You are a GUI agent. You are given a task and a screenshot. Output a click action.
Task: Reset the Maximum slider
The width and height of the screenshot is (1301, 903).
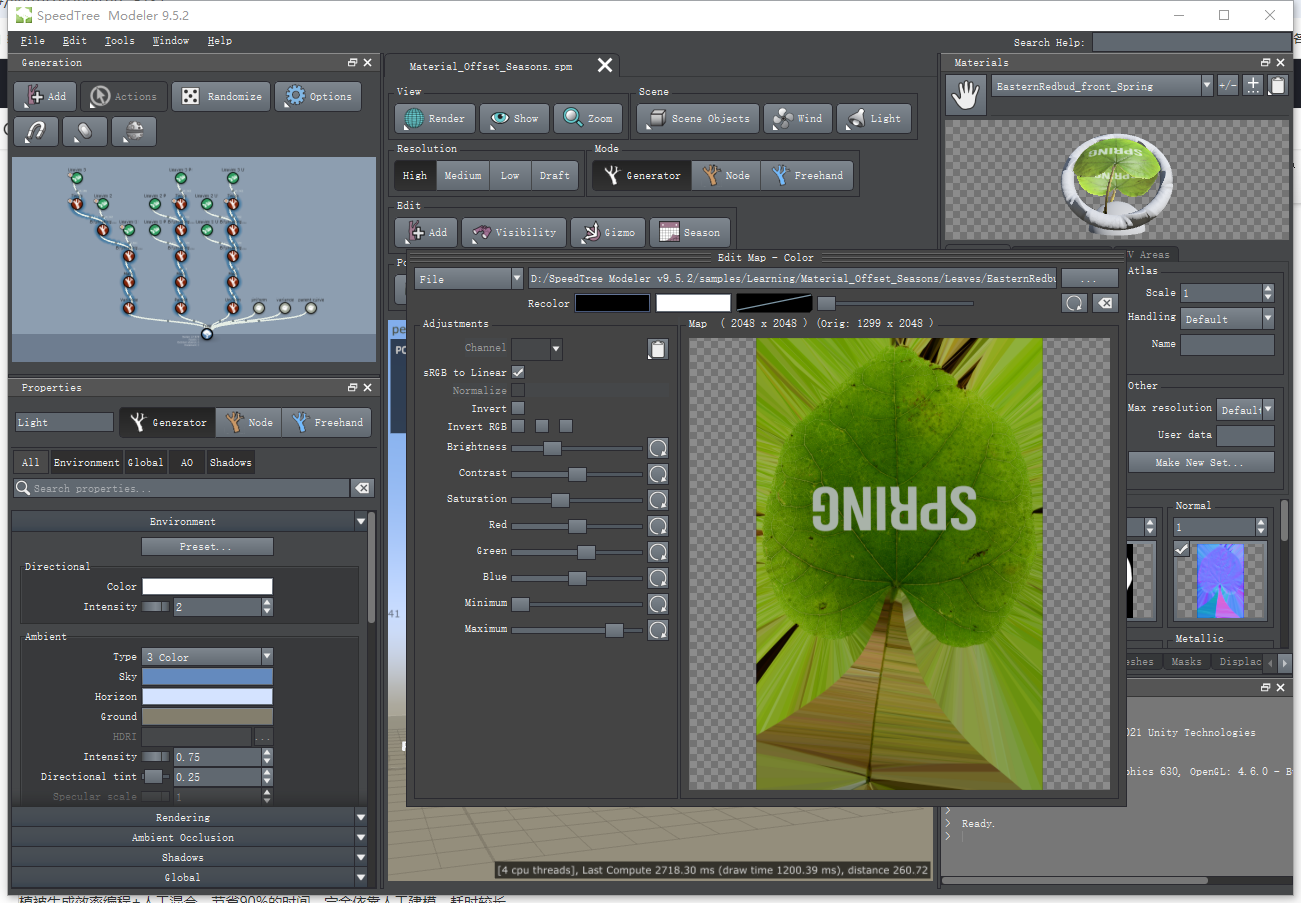point(657,629)
